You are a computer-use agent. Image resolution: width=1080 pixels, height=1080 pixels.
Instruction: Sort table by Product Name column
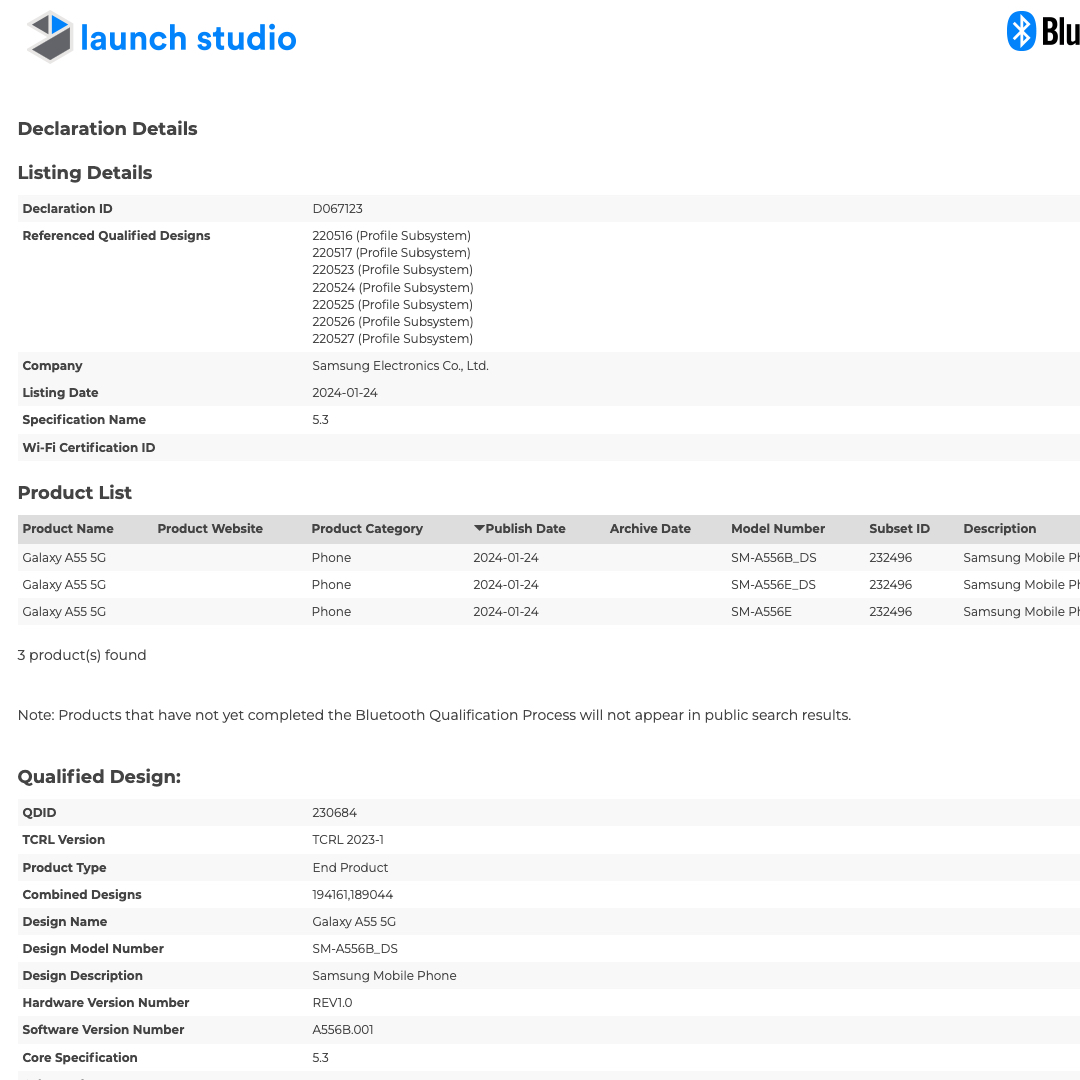[x=68, y=529]
